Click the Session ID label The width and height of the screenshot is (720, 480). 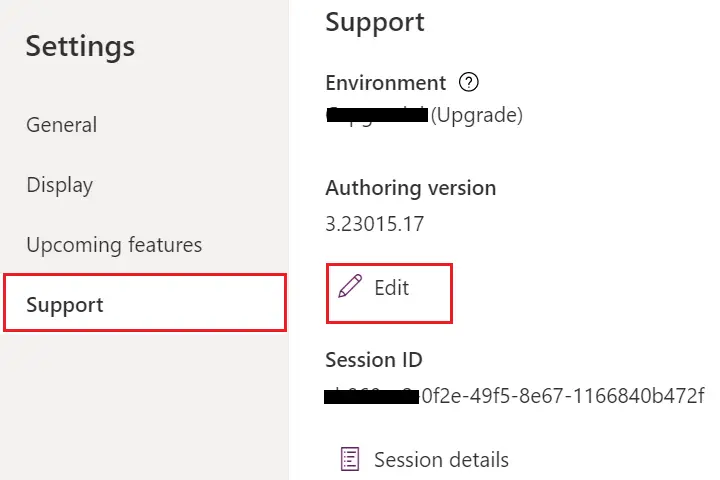(374, 360)
